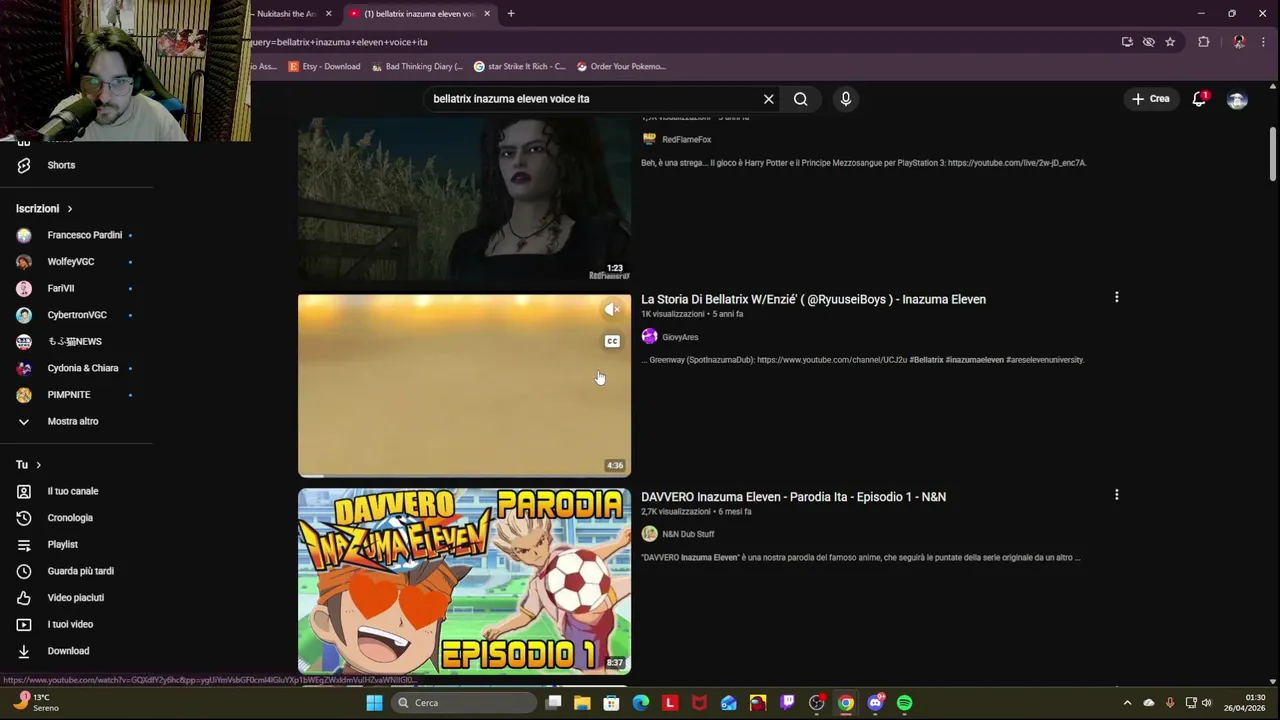The width and height of the screenshot is (1280, 720).
Task: Open the Windows Start menu
Action: [x=374, y=703]
